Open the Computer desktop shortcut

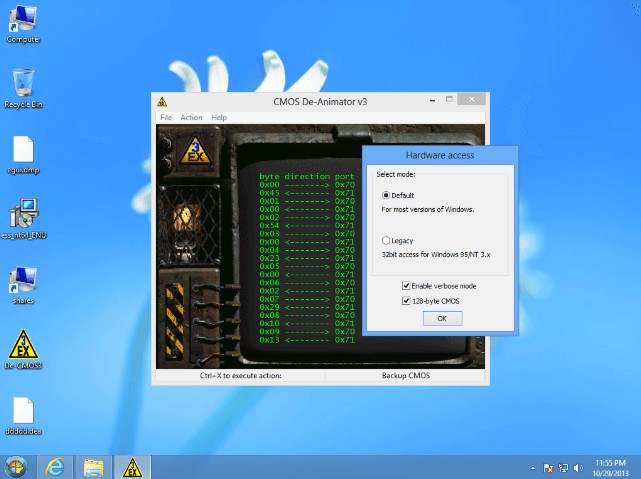23,20
